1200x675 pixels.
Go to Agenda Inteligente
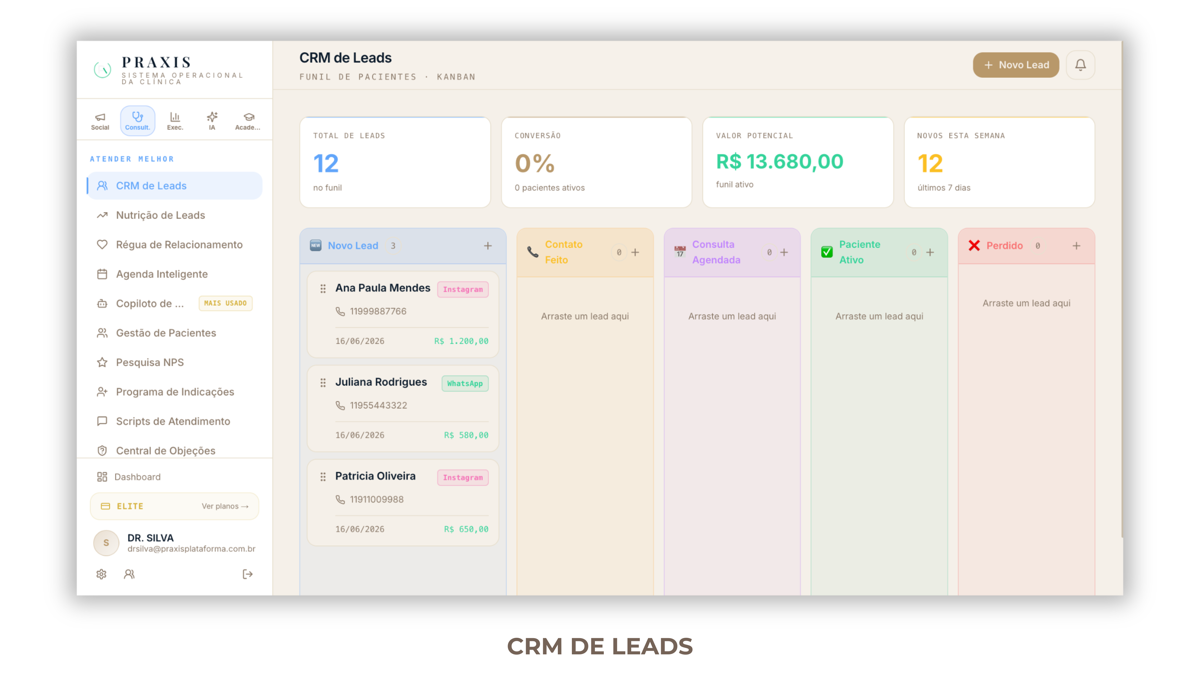[x=175, y=274]
